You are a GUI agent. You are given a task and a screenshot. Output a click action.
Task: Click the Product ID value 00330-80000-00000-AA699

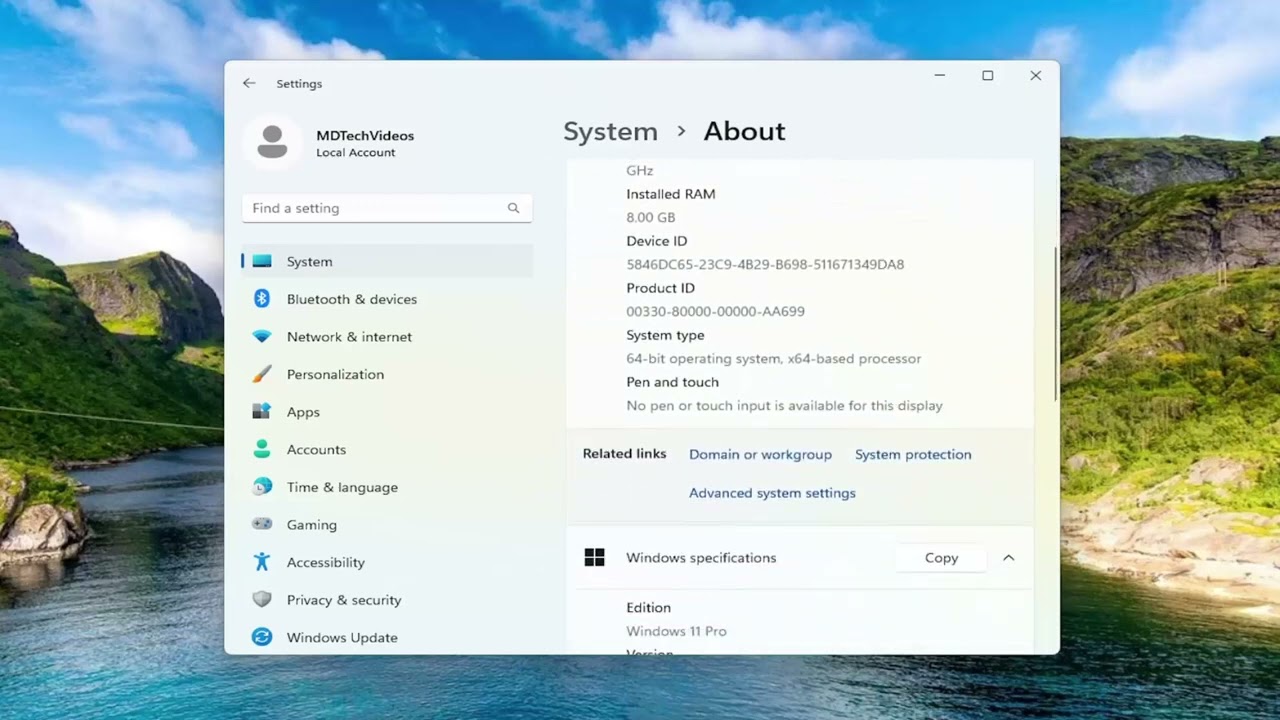click(715, 311)
